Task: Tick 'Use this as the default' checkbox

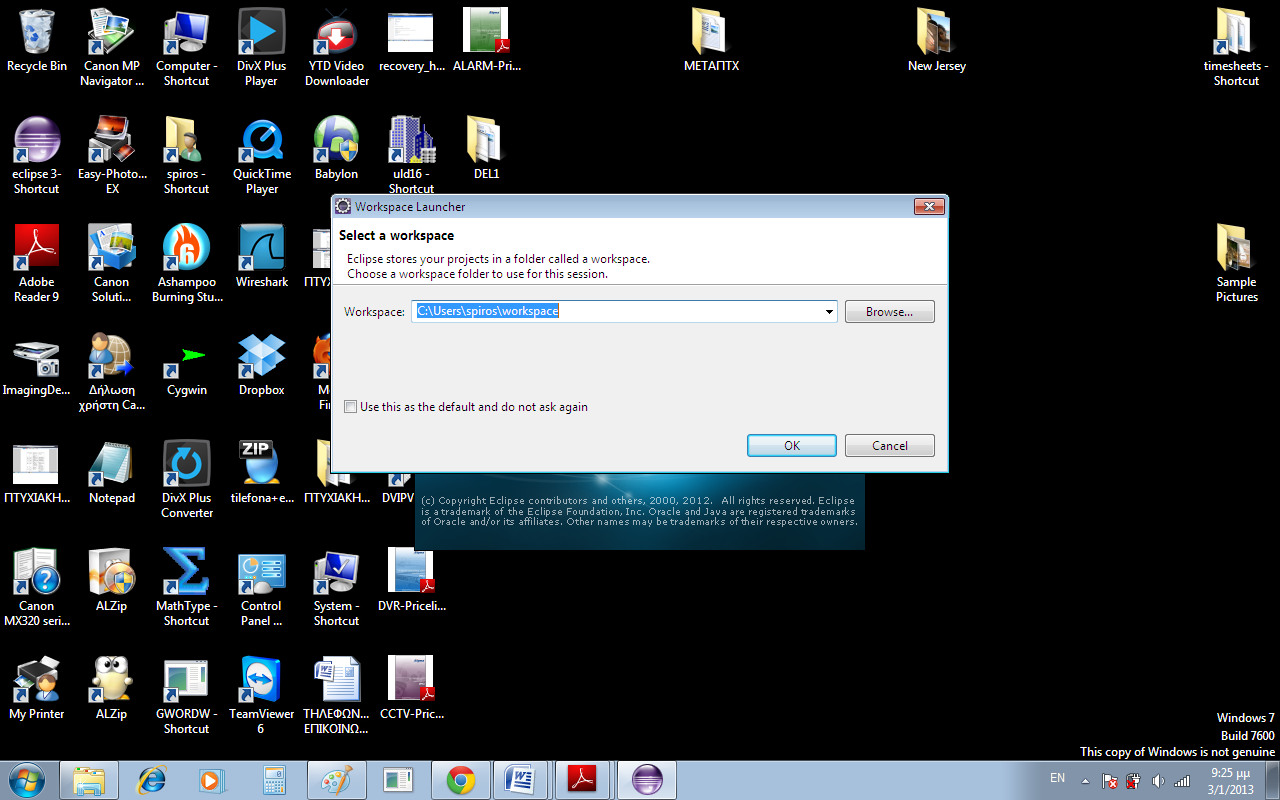Action: (x=350, y=407)
